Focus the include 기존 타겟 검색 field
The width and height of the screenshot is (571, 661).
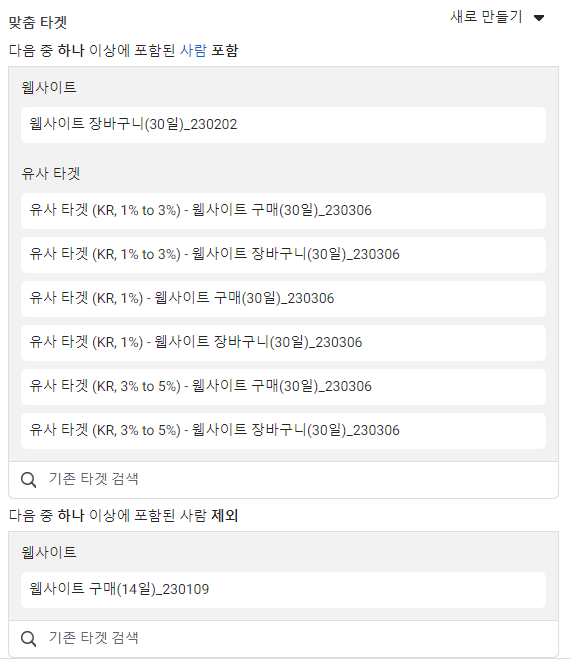coord(283,480)
